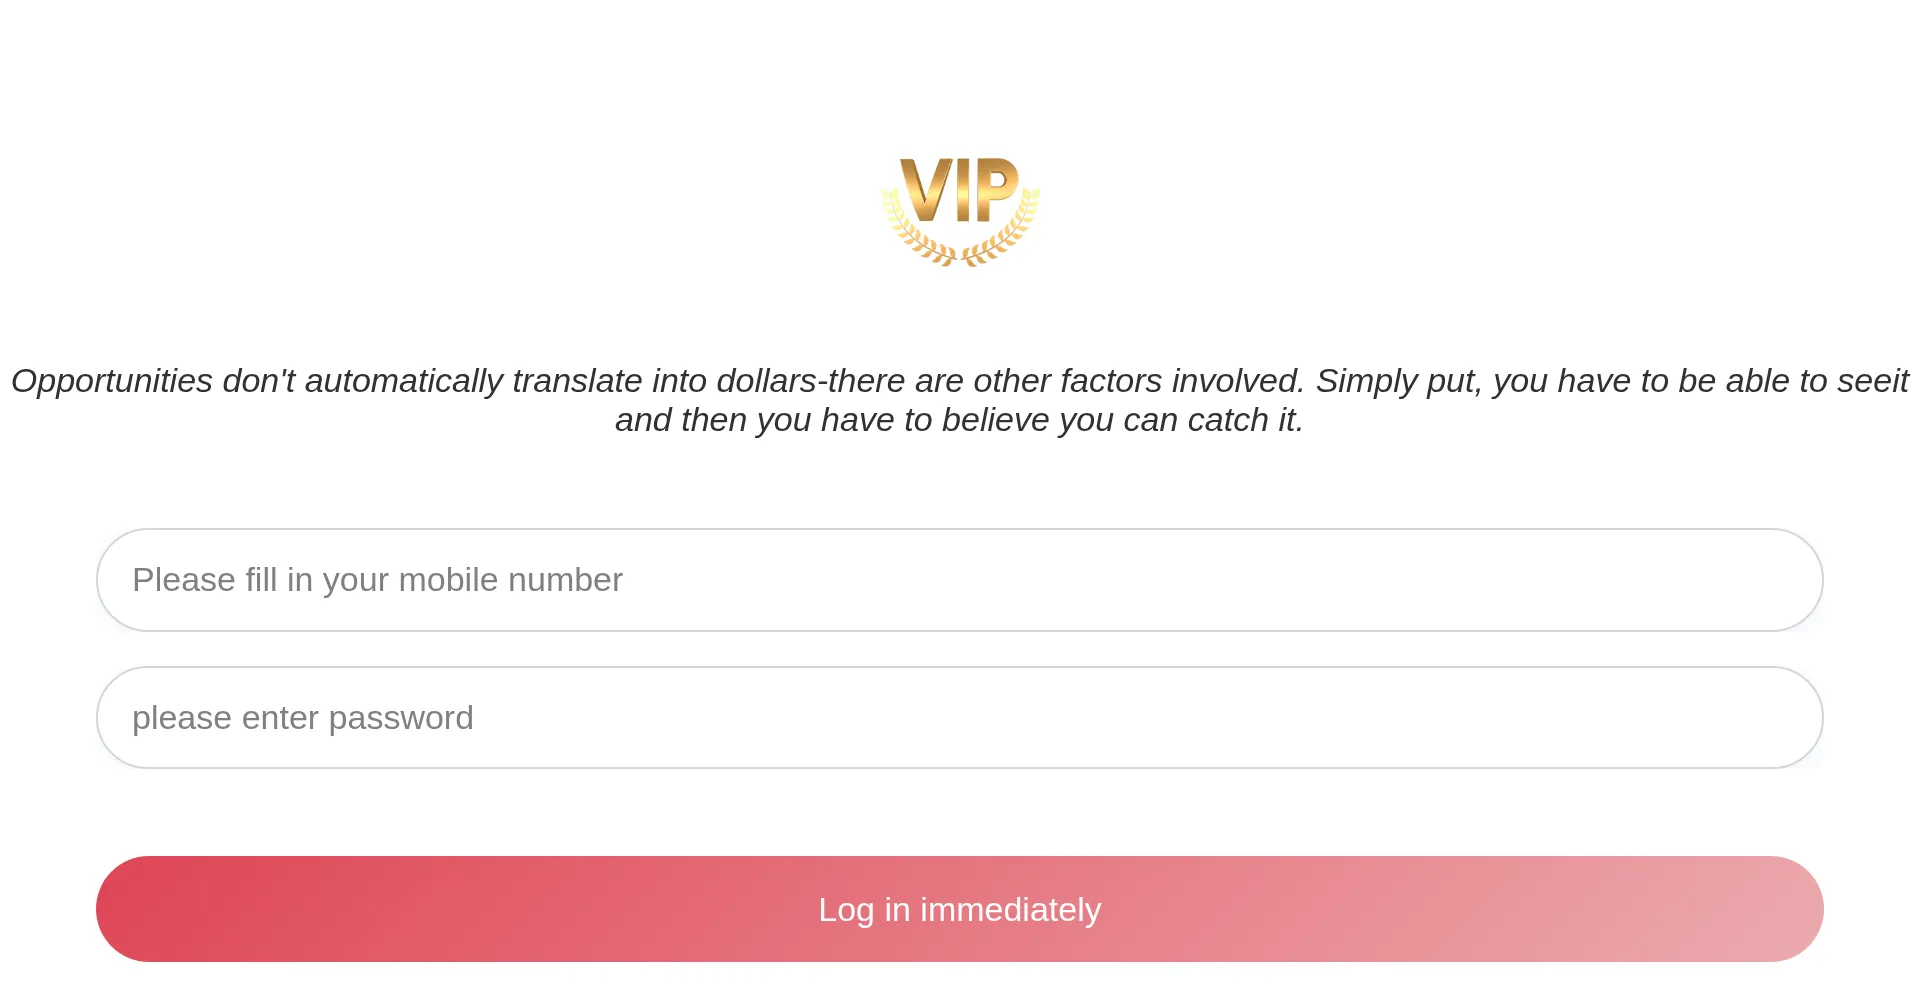Click the letter I in the VIP logo
This screenshot has height=993, width=1920.
coord(964,190)
